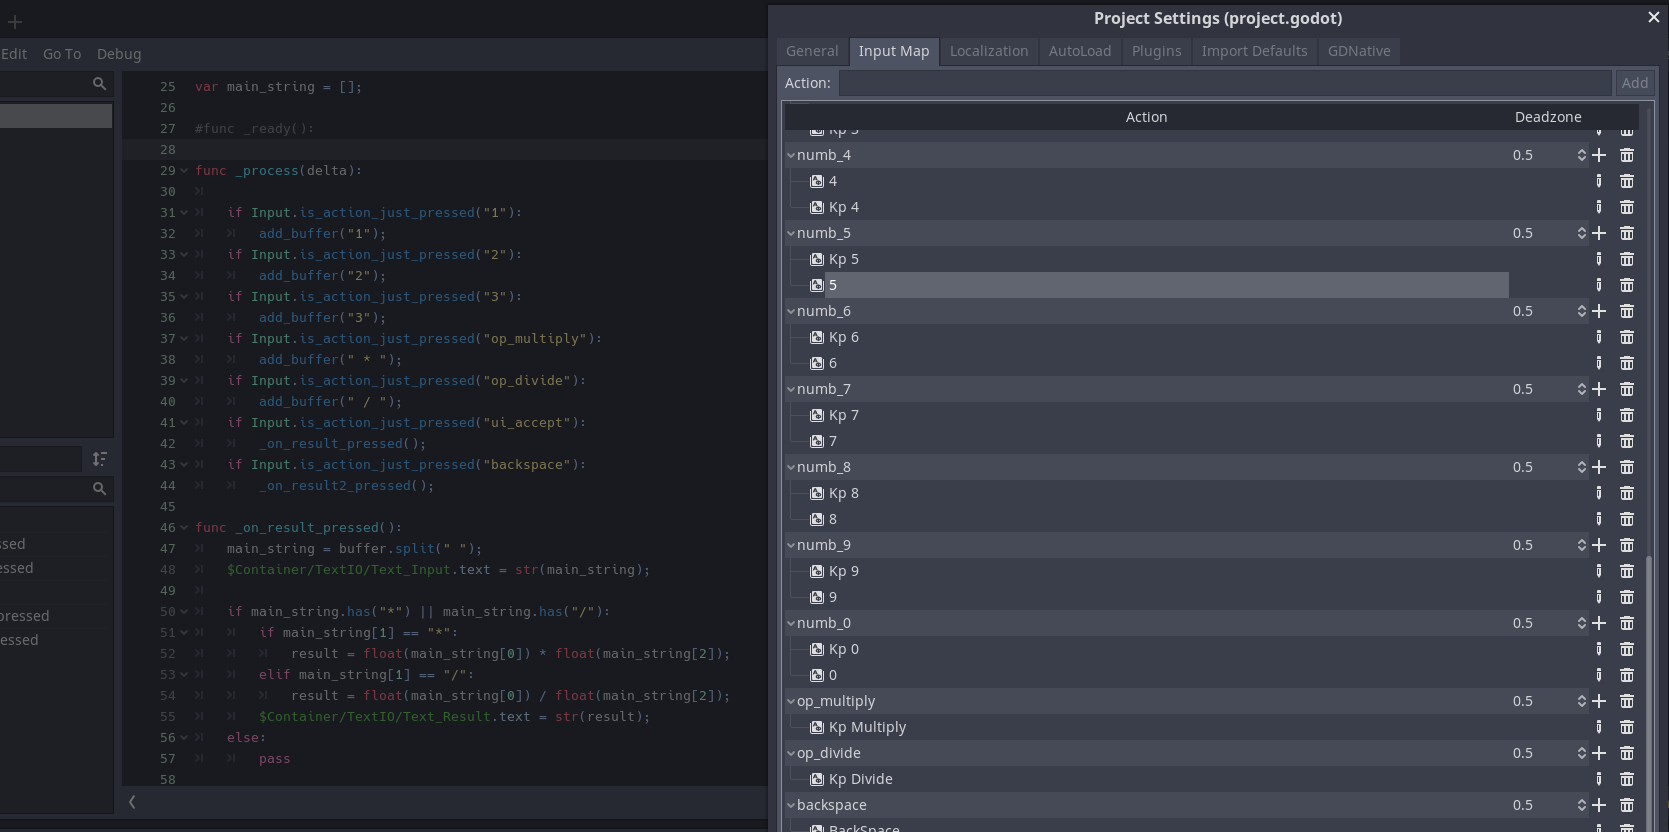
Task: Switch to the General tab
Action: tap(811, 51)
